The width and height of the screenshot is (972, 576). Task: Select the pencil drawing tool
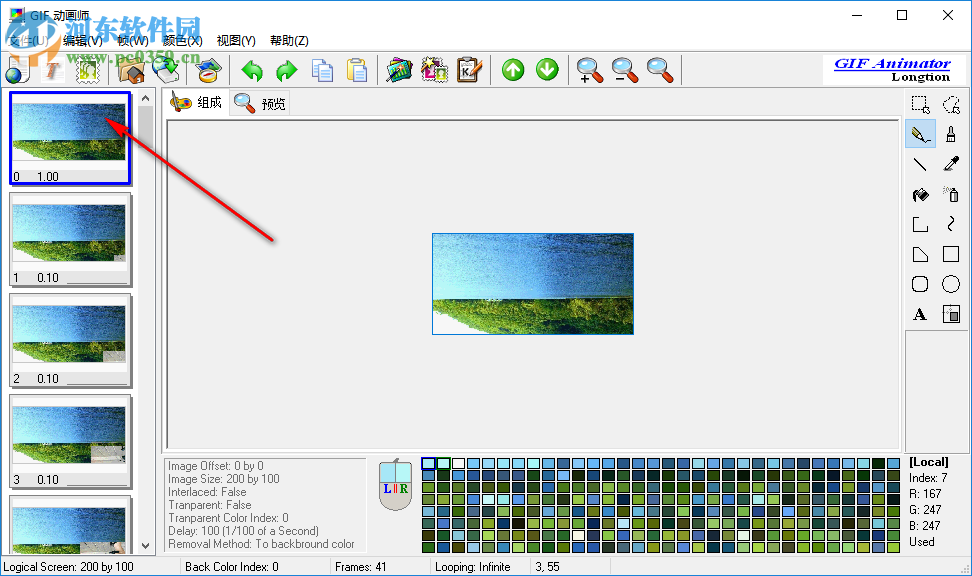click(x=920, y=135)
